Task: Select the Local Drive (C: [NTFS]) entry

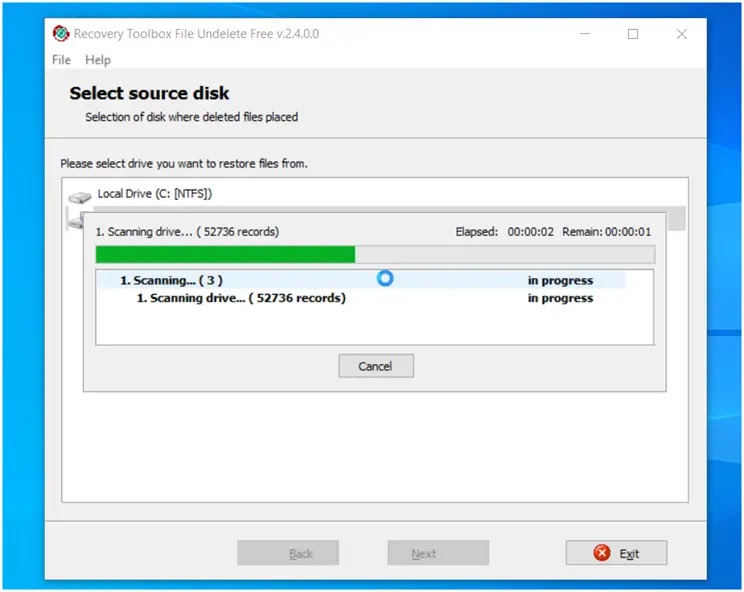Action: [x=155, y=194]
